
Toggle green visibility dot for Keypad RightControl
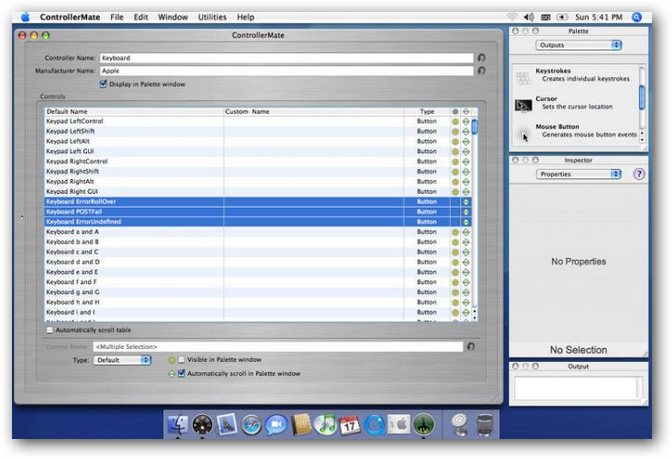(455, 162)
